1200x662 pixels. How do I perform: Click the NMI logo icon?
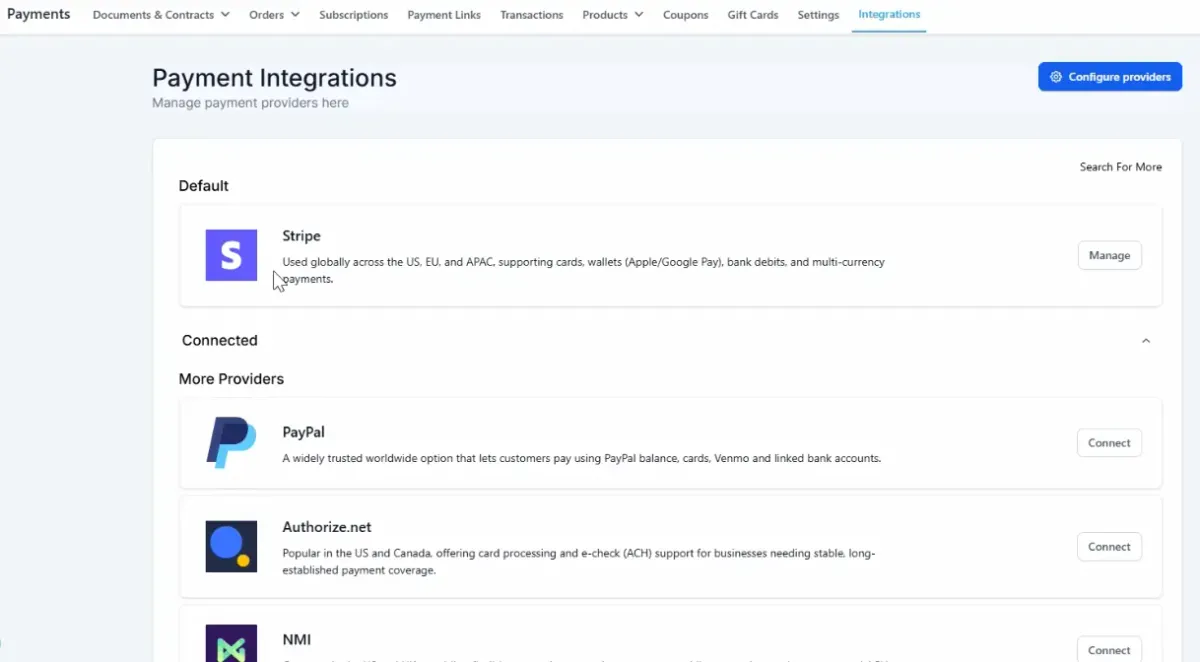point(231,643)
